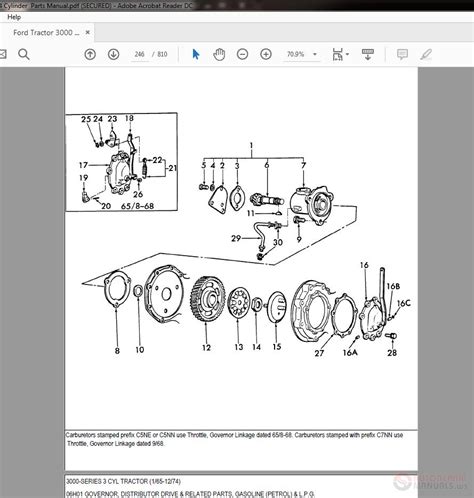Go to next page arrow
Image resolution: width=474 pixels, height=498 pixels.
pos(113,54)
